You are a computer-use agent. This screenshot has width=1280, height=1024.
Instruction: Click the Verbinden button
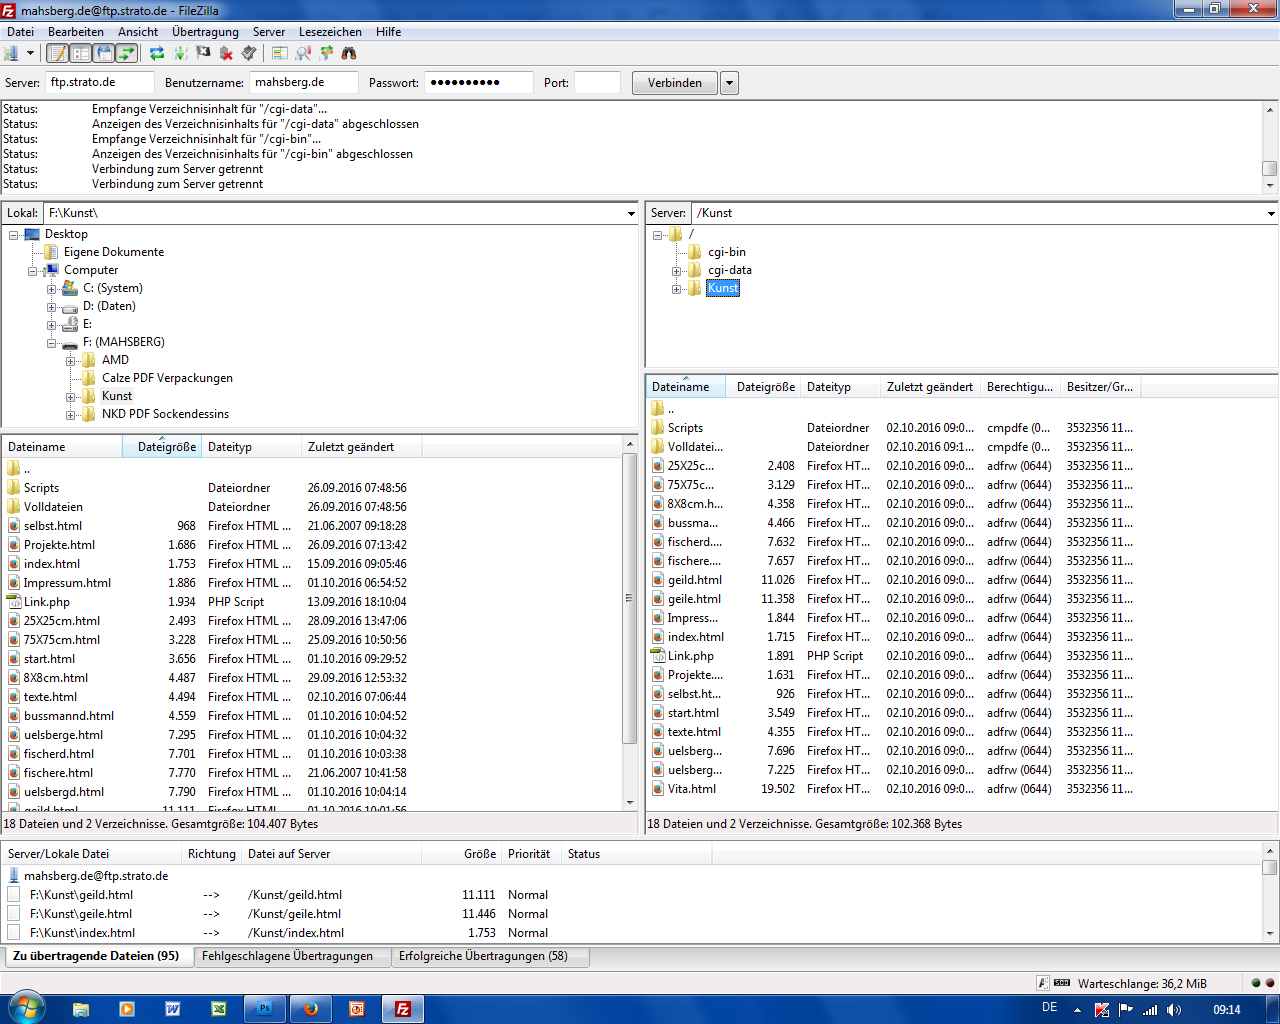coord(675,83)
